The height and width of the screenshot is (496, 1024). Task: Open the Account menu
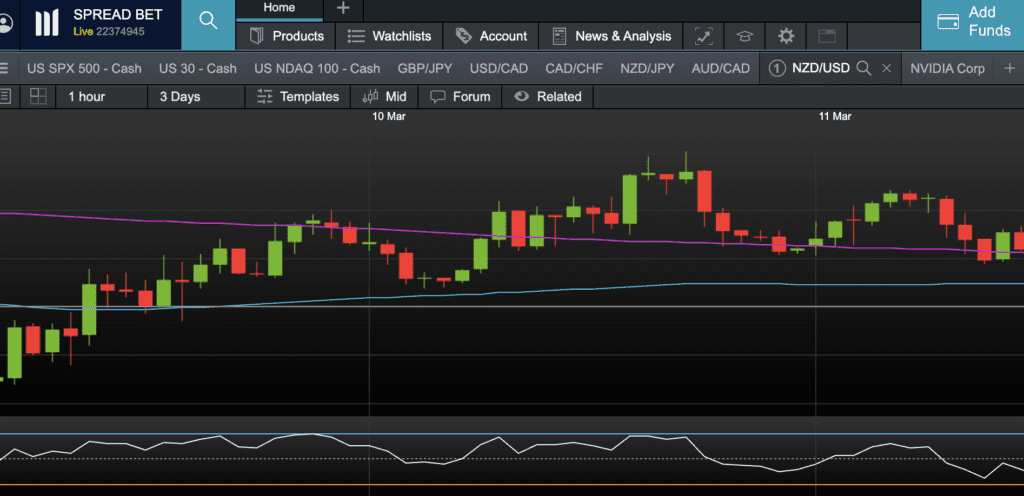pyautogui.click(x=491, y=37)
